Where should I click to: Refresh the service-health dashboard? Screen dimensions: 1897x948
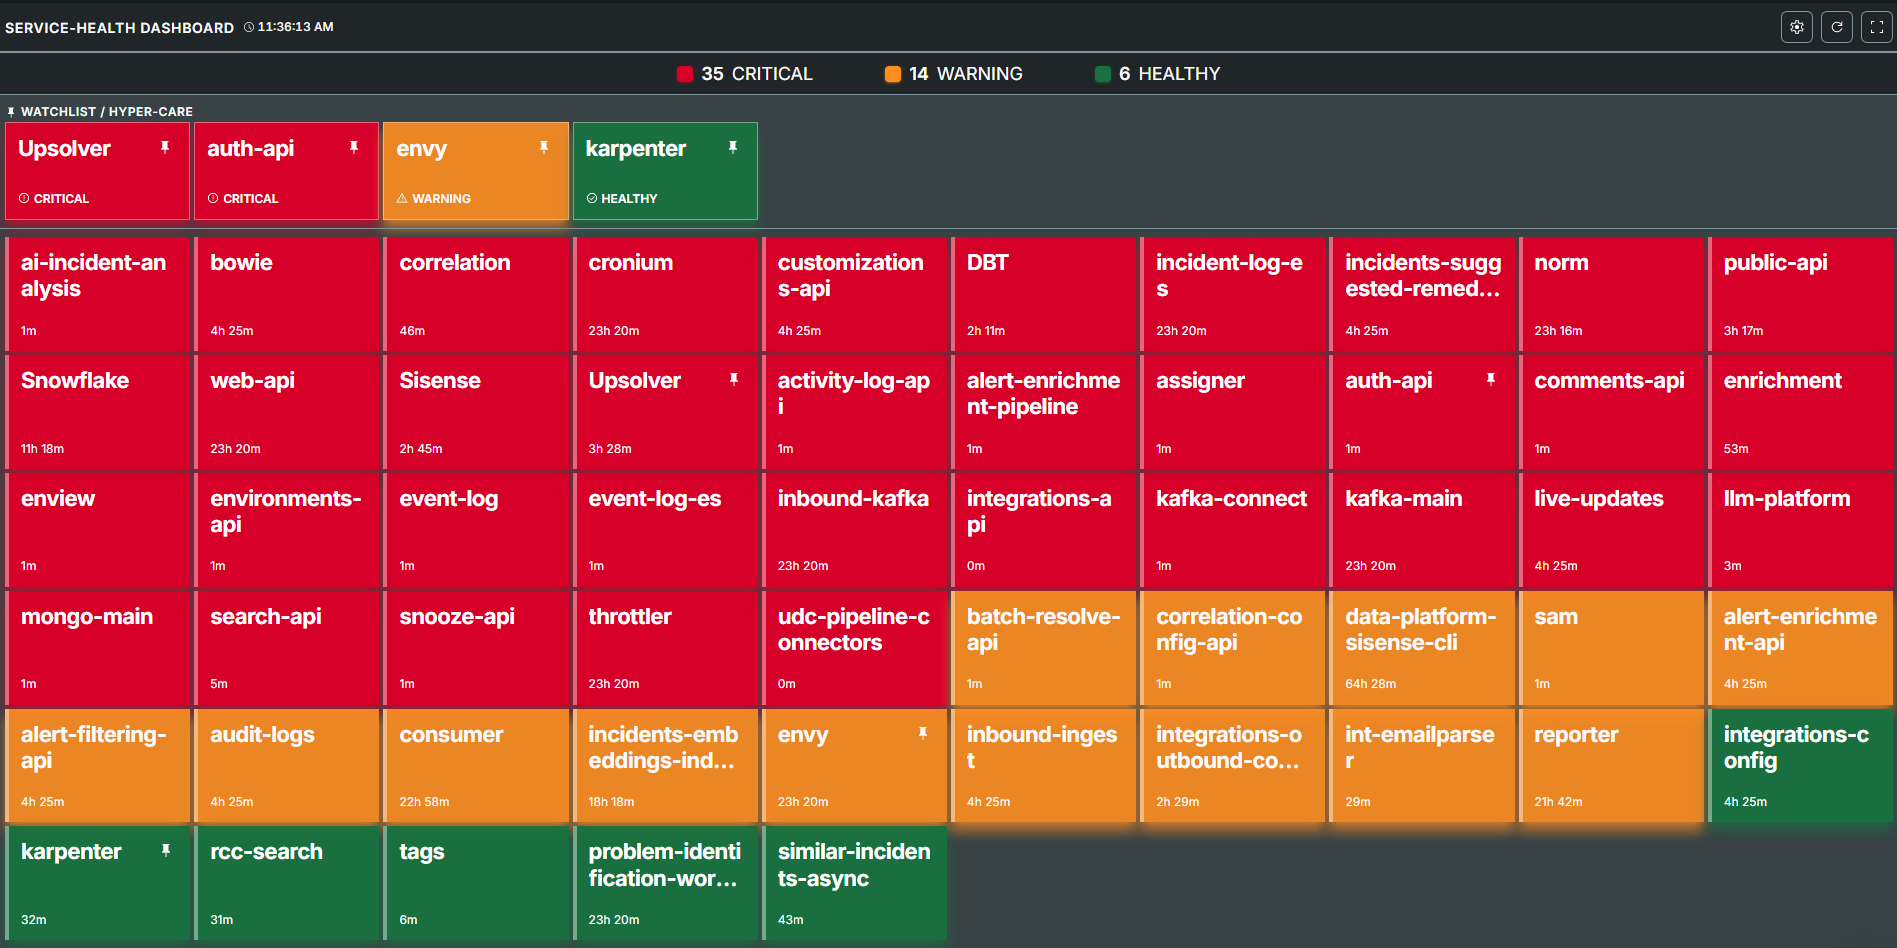pos(1837,27)
